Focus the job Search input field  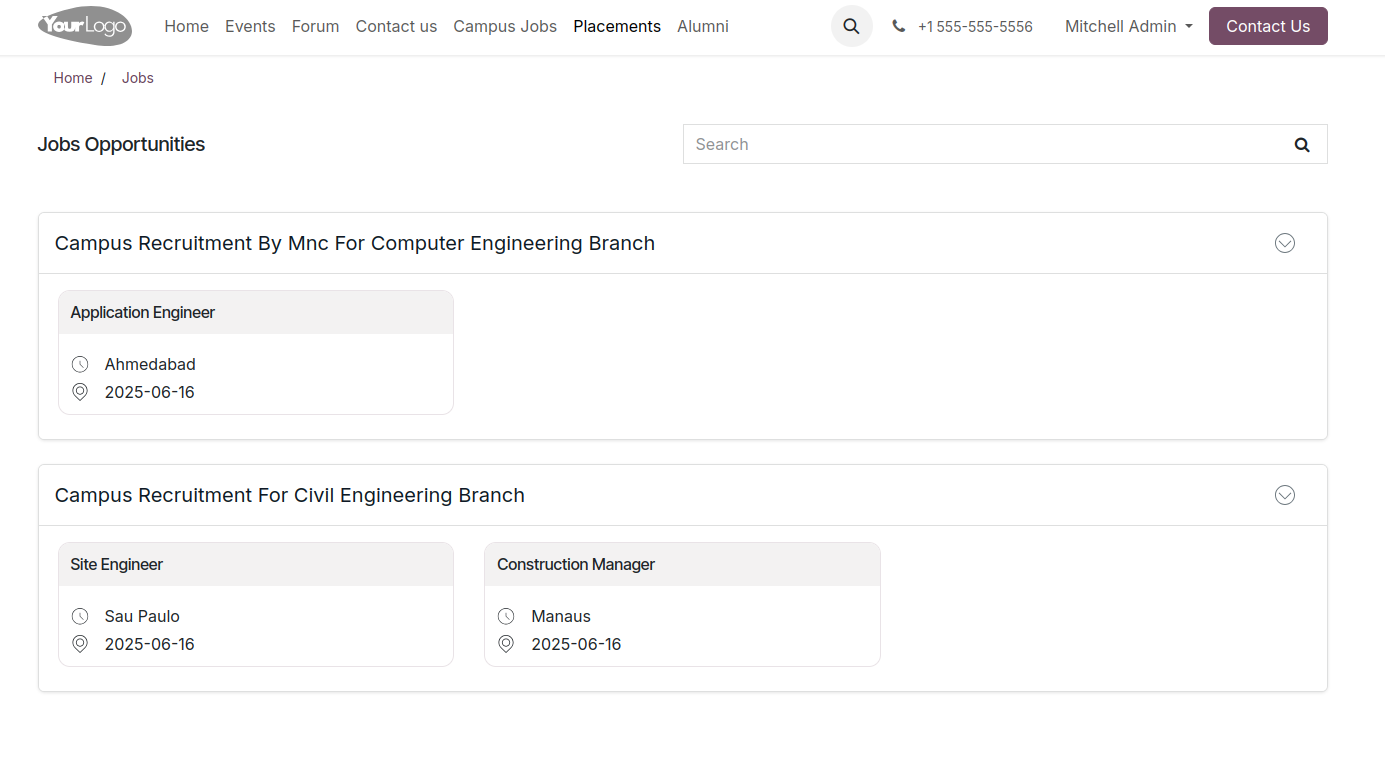pos(981,144)
